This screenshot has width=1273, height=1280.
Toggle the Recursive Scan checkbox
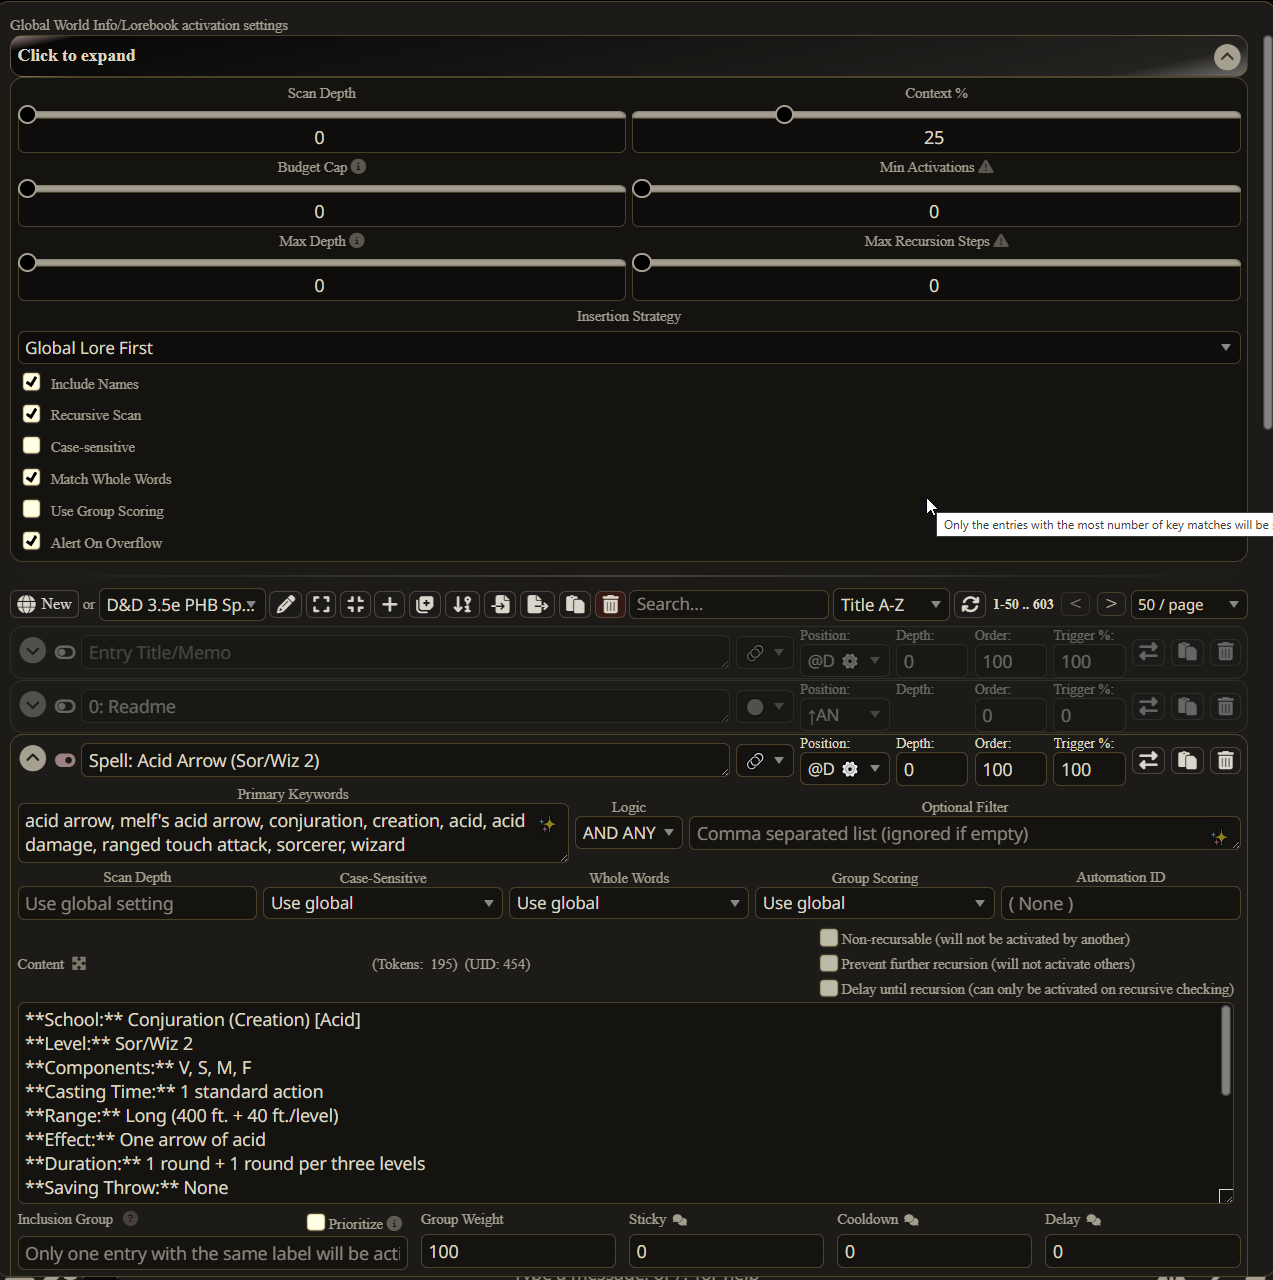(32, 414)
